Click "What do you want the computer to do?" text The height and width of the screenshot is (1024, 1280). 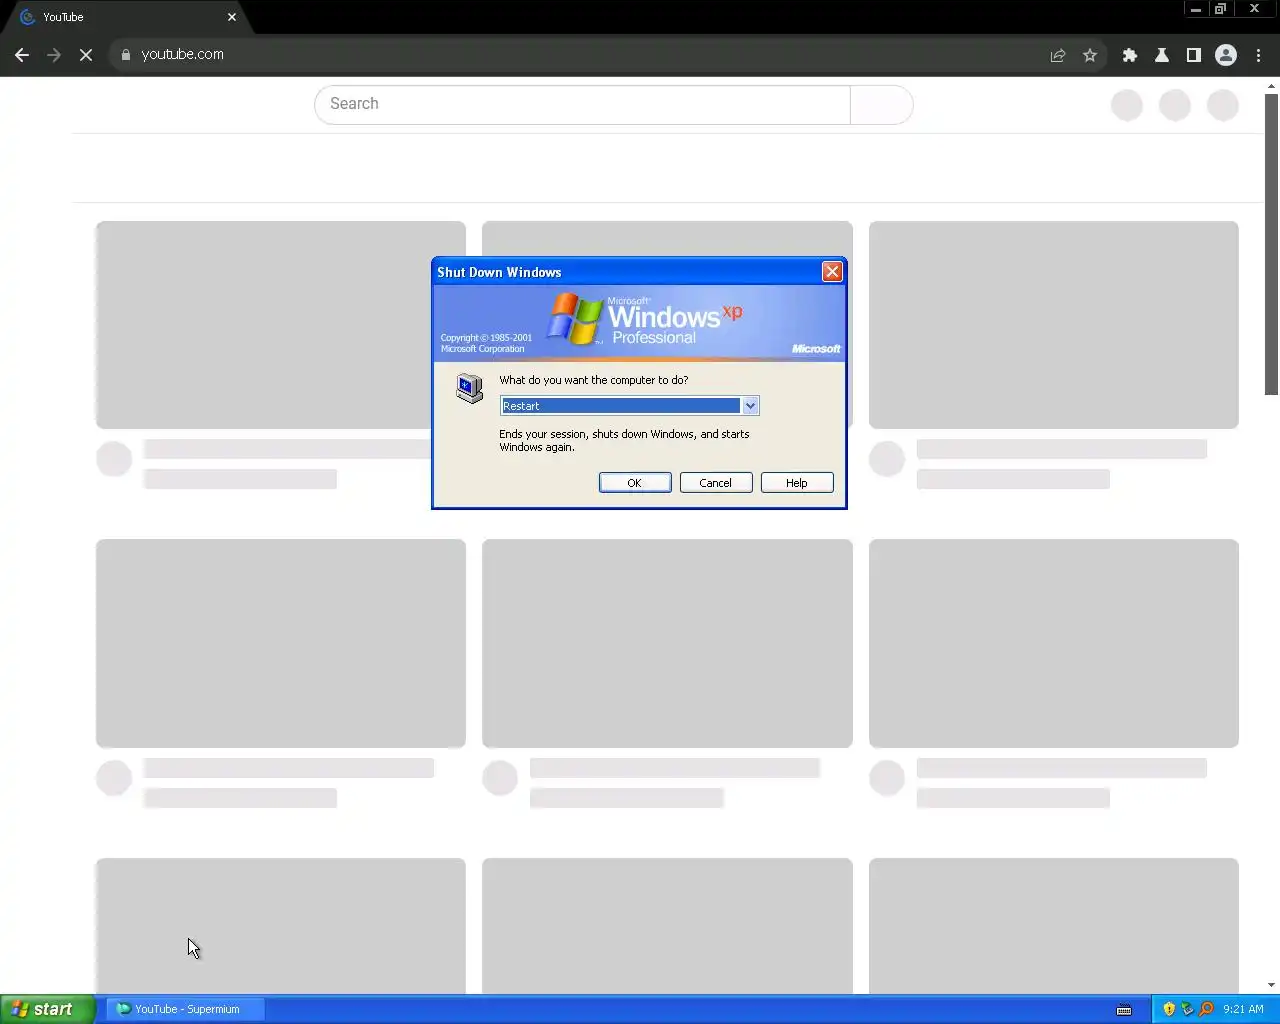[x=594, y=380]
